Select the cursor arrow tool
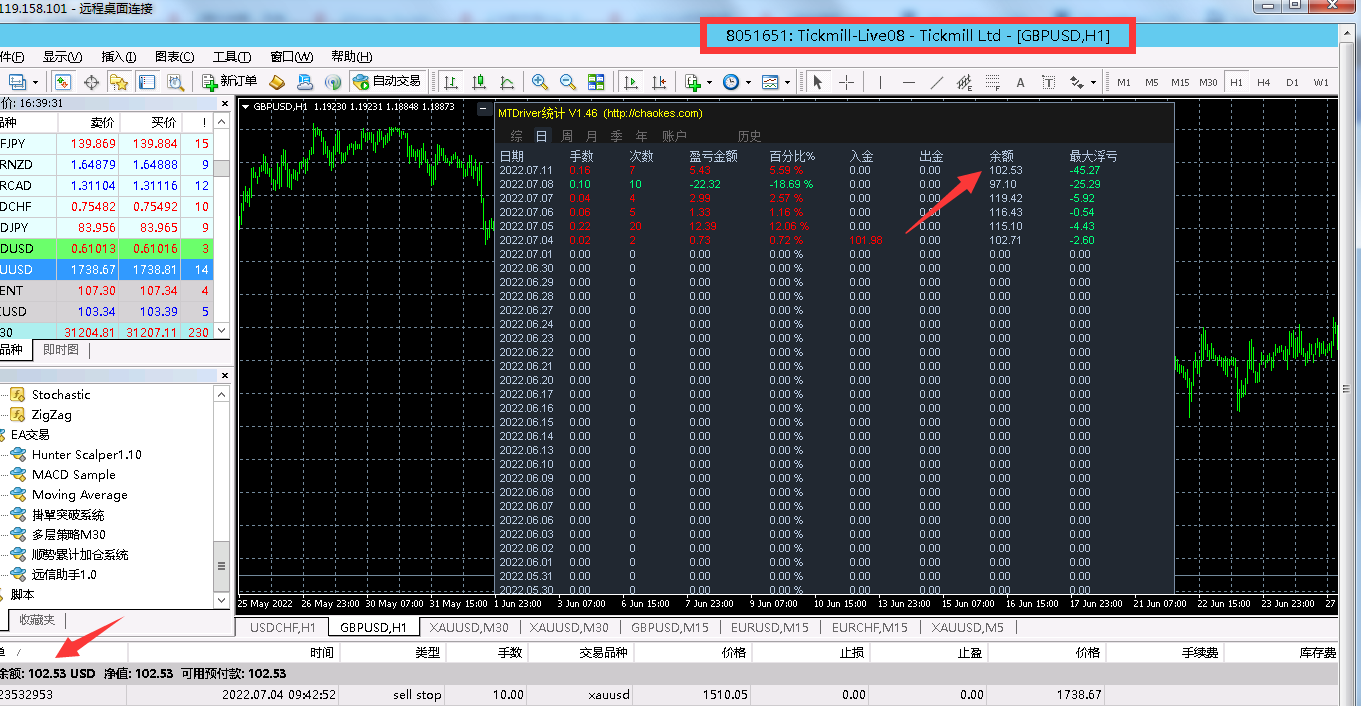Viewport: 1361px width, 706px height. [x=818, y=82]
